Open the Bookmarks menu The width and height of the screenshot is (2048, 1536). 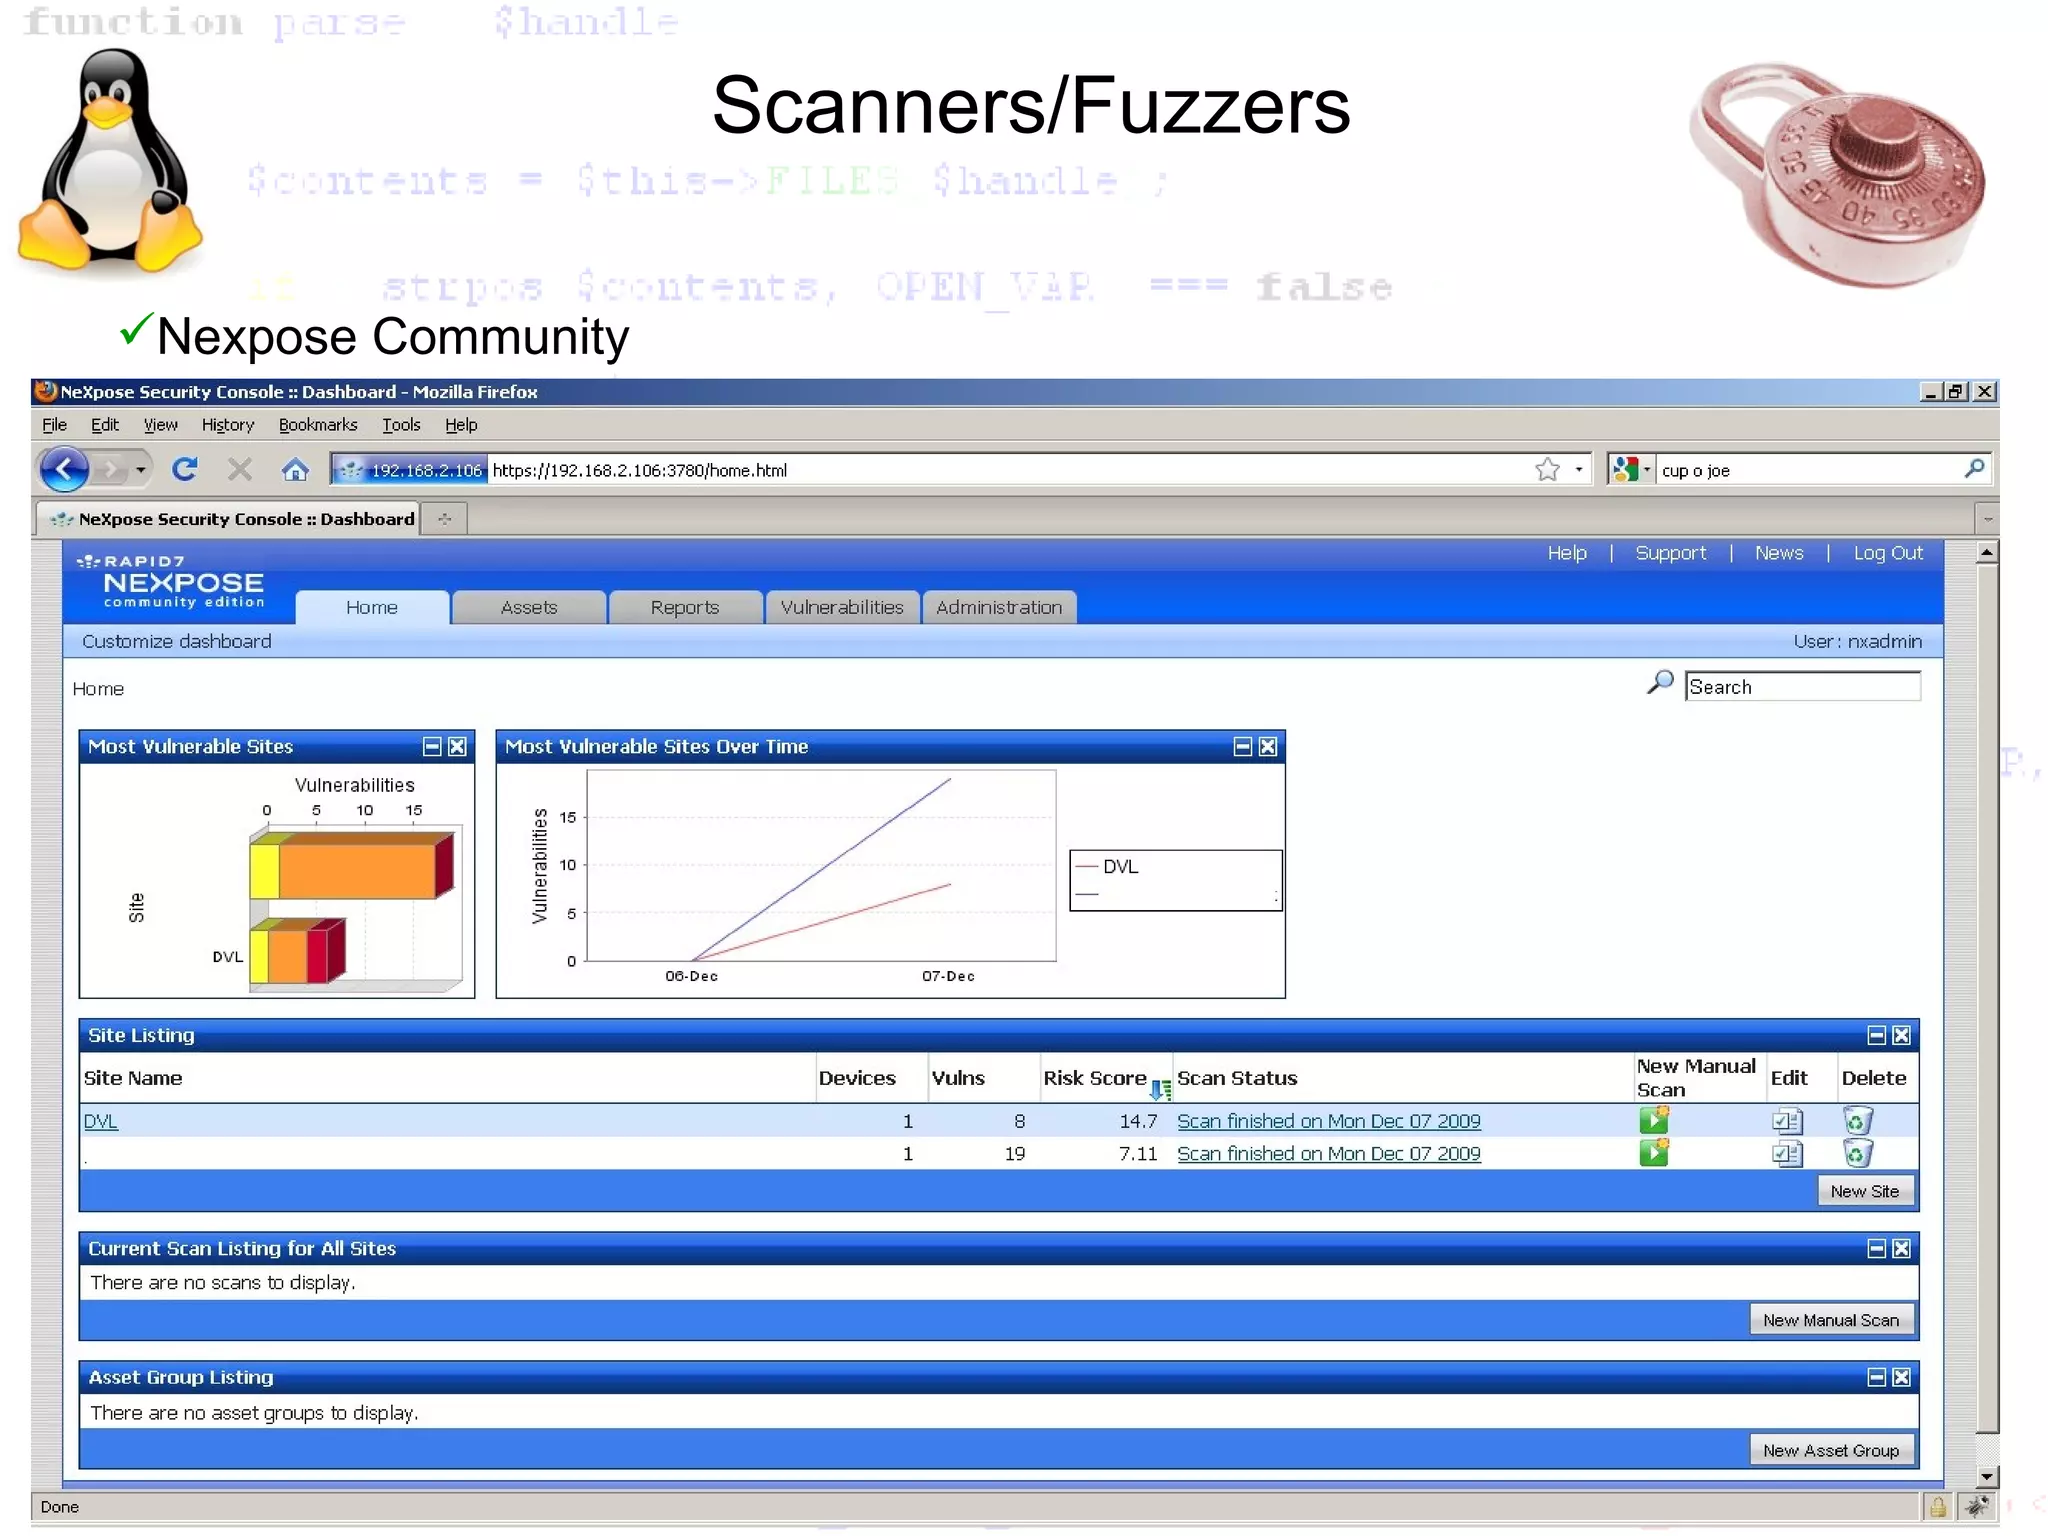point(317,424)
